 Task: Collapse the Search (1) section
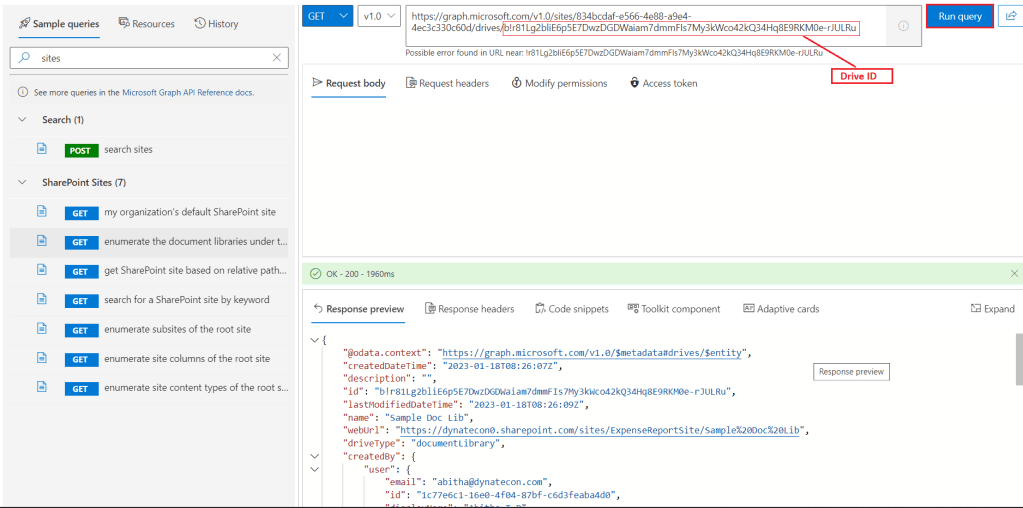23,120
